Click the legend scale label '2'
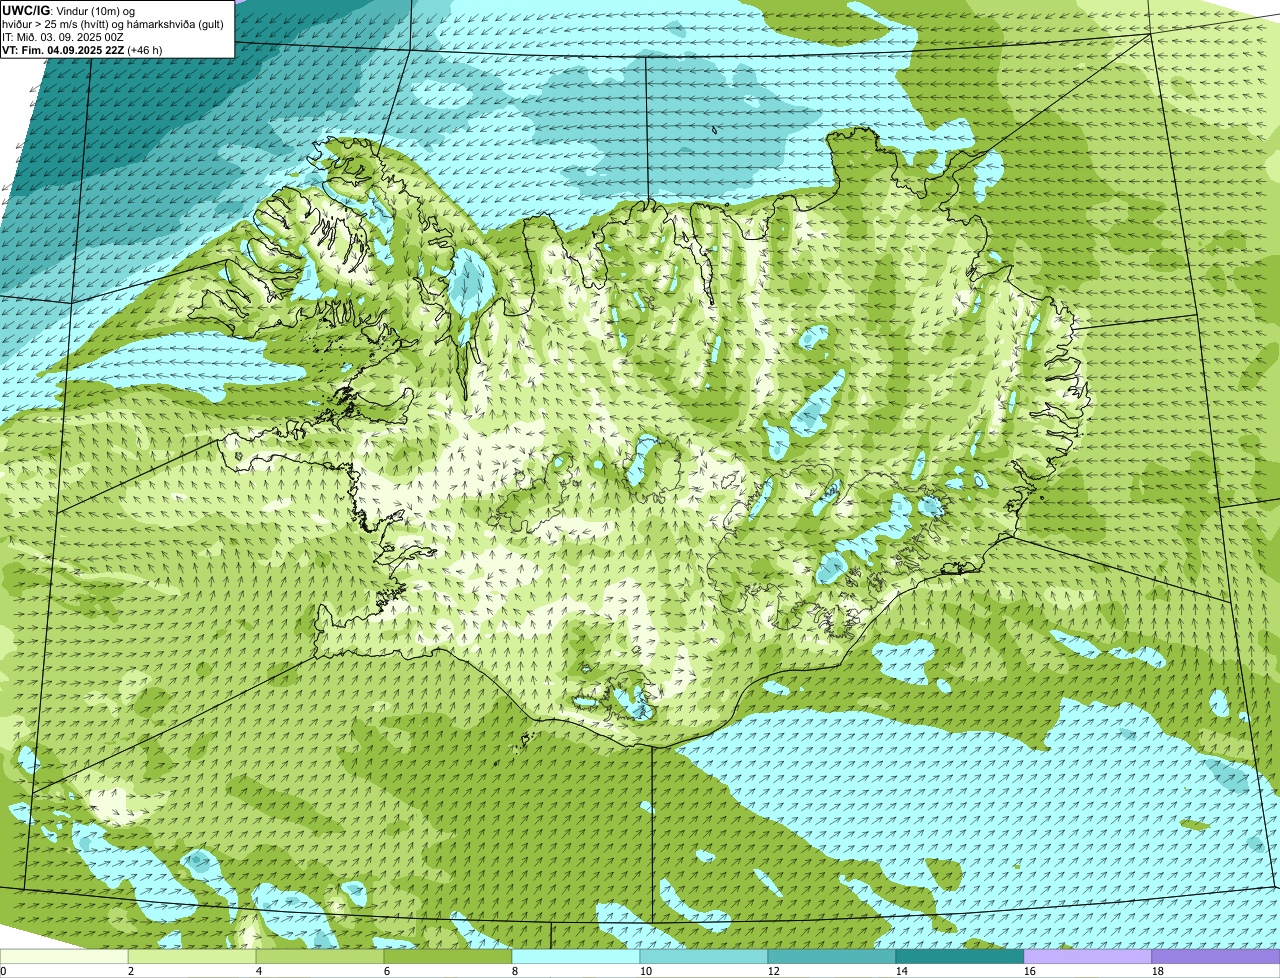 point(131,971)
